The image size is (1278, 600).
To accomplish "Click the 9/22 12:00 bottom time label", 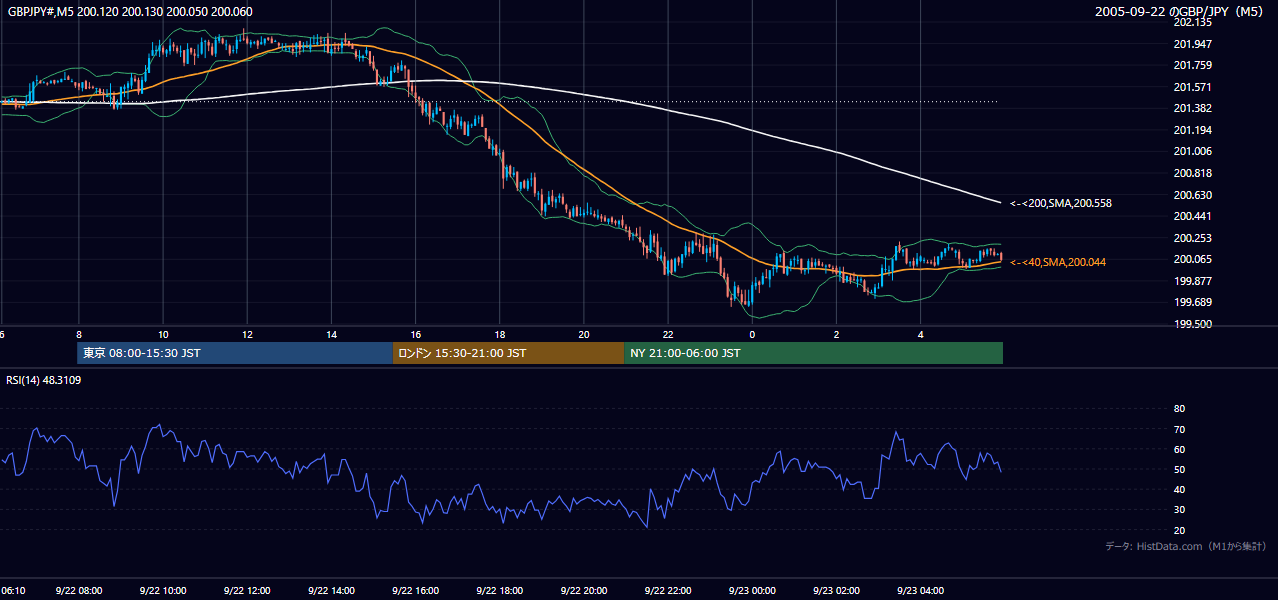I will click(x=247, y=591).
